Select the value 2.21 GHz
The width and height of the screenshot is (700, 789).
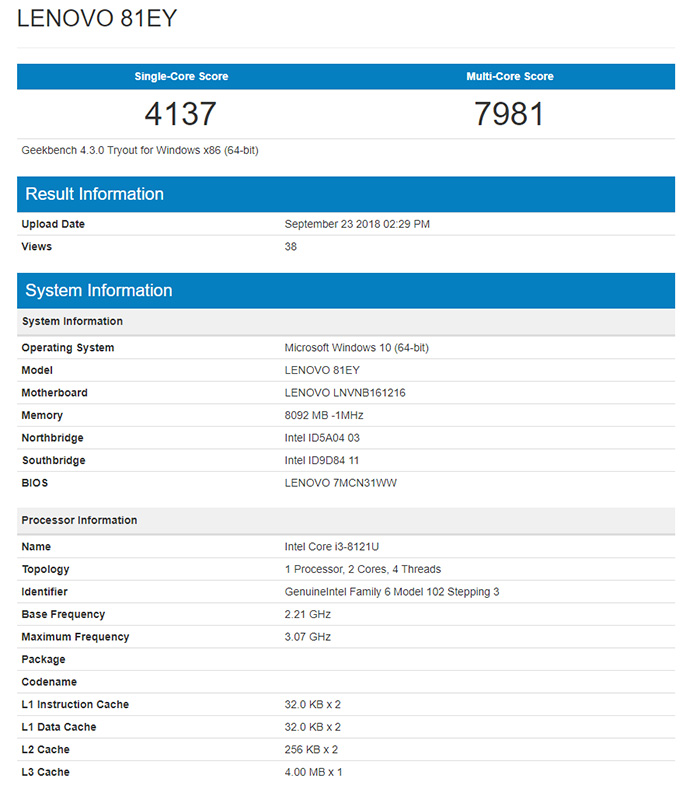tap(307, 614)
